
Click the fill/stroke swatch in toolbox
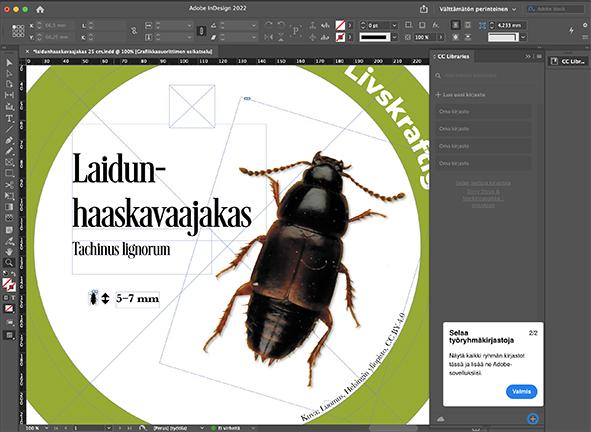click(x=8, y=285)
